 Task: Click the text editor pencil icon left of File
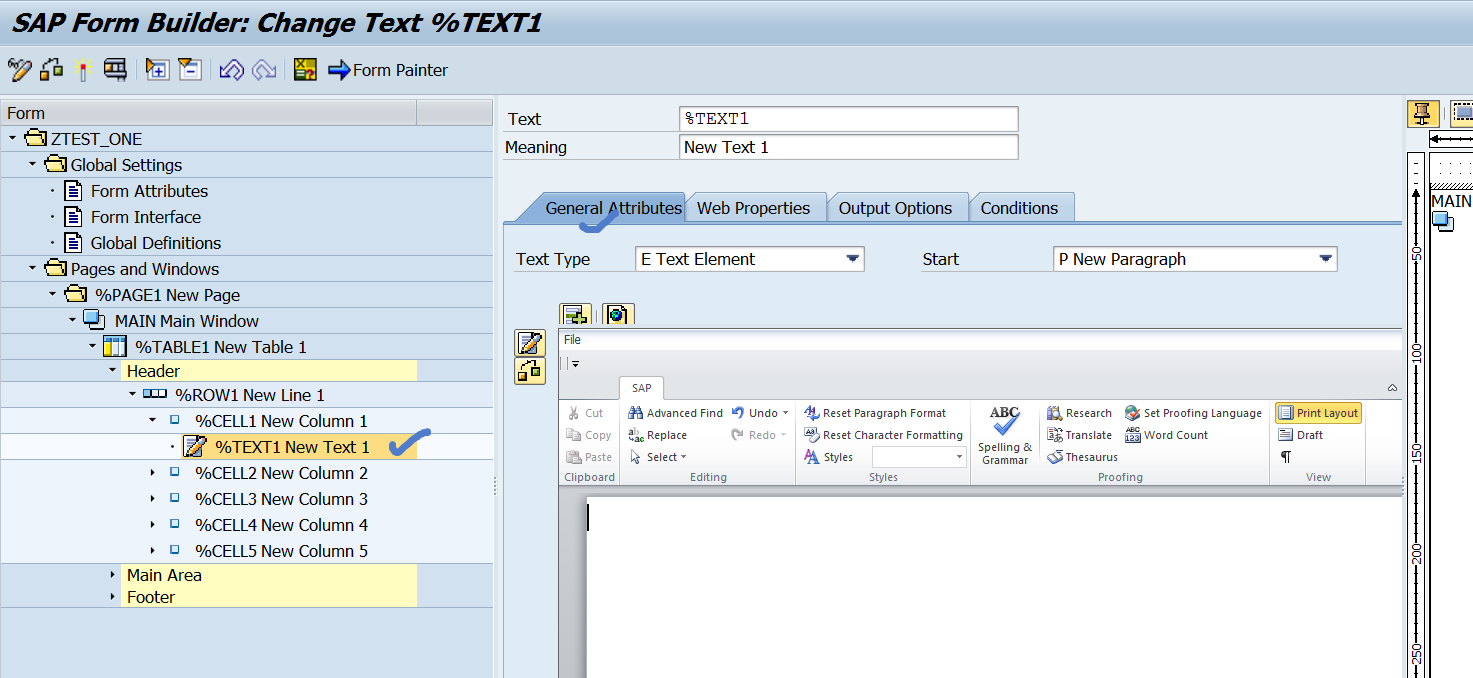point(530,343)
